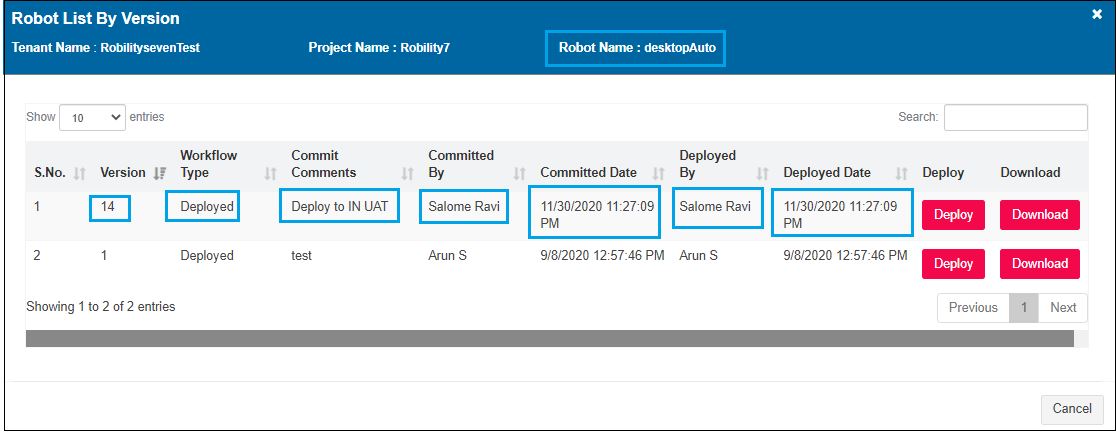
Task: Download version 1 committed by Arun S
Action: coord(1039,264)
